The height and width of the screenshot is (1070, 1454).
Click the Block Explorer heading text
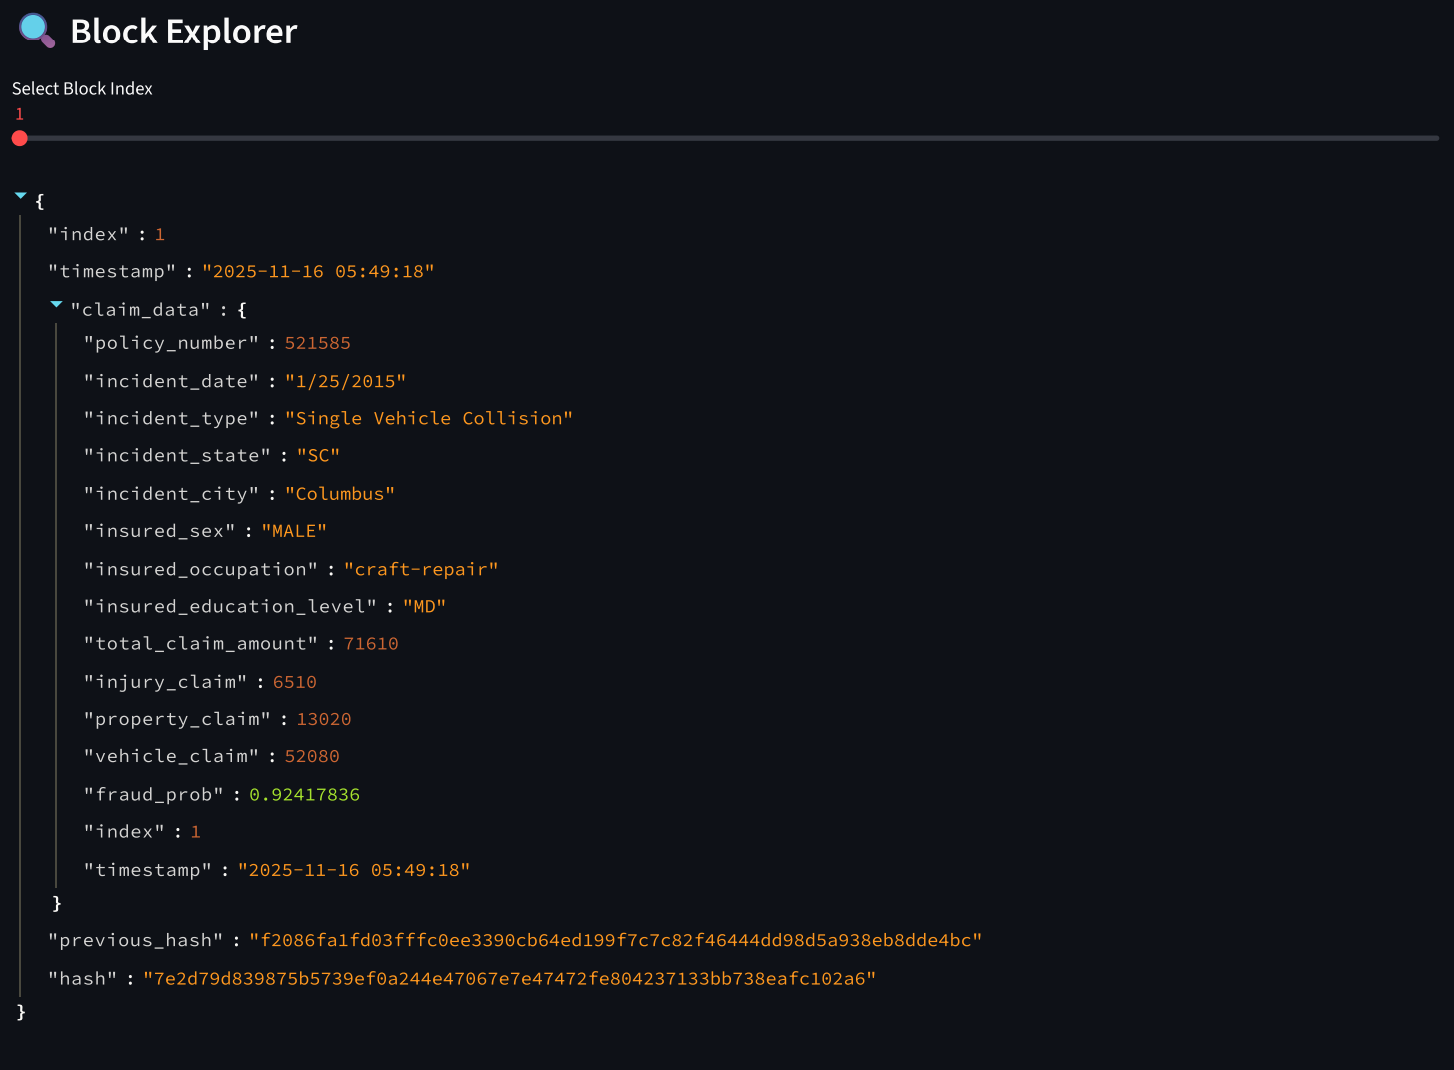pyautogui.click(x=183, y=32)
